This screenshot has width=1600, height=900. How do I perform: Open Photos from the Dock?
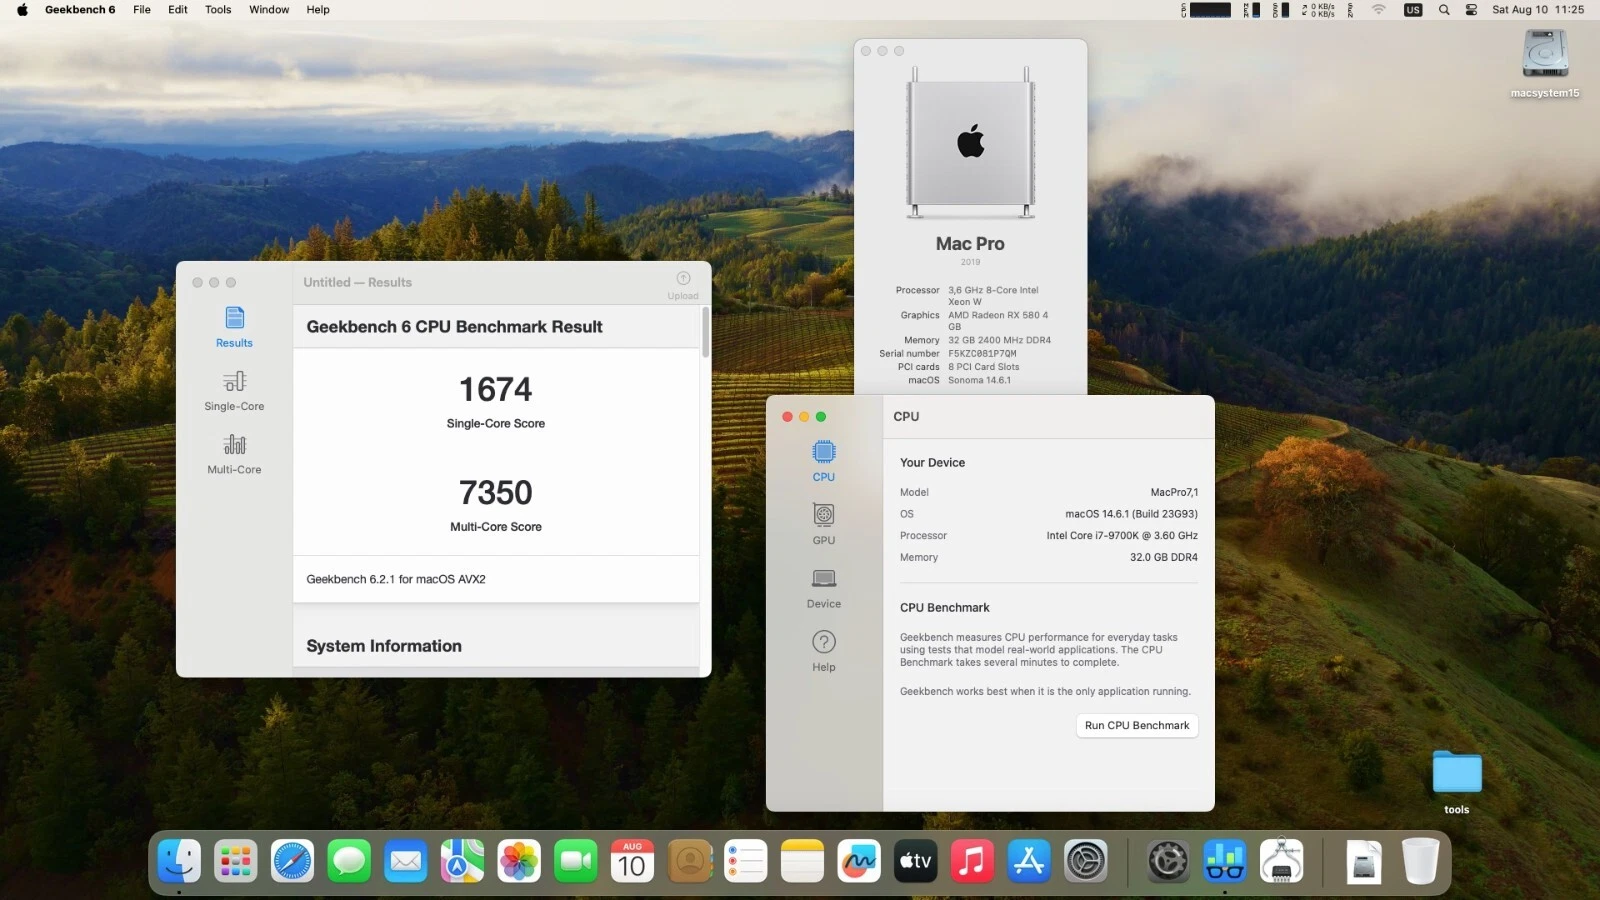519,861
